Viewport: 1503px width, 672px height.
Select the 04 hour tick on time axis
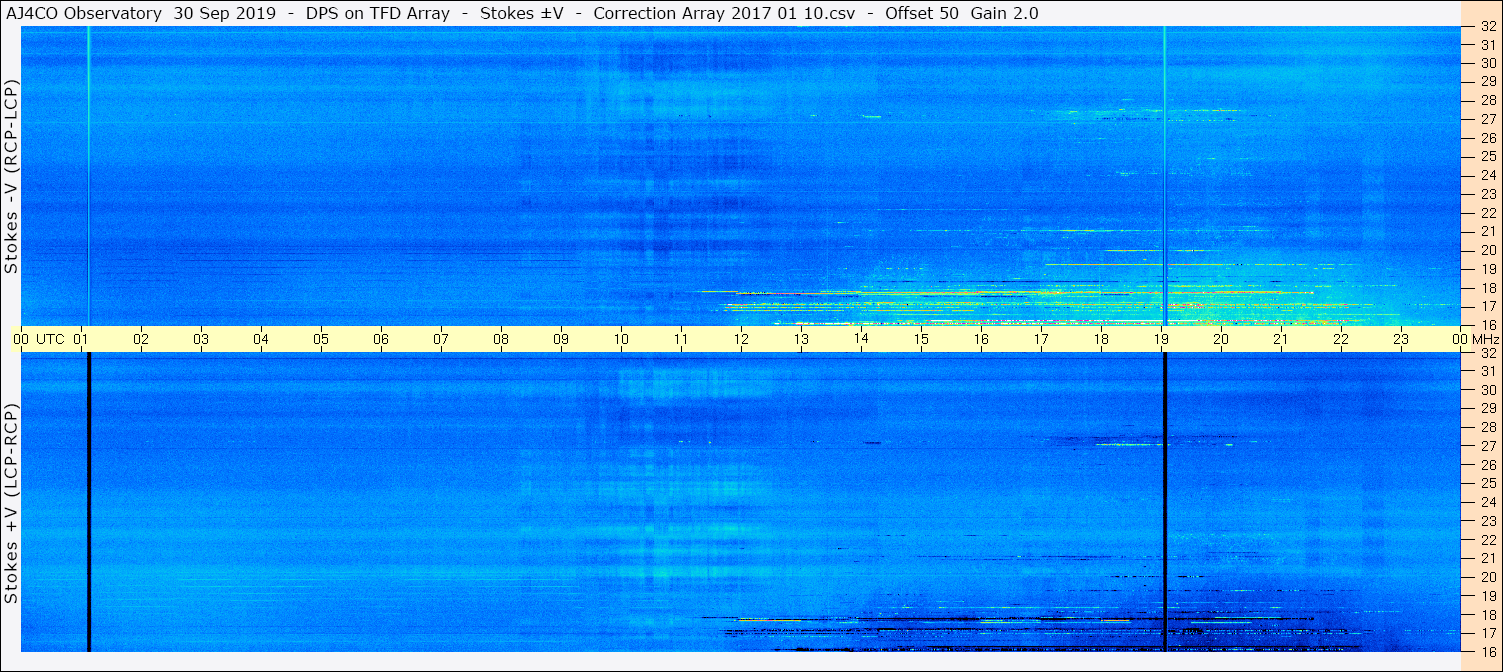coord(262,340)
